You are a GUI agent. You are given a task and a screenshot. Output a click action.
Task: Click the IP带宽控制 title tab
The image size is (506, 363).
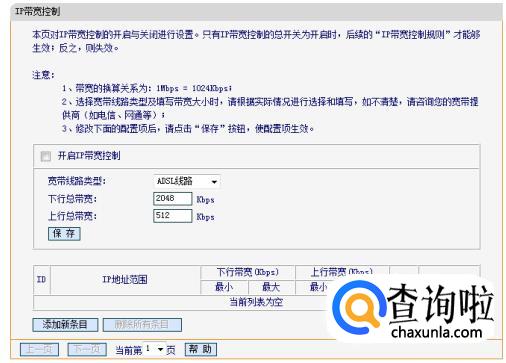[x=37, y=12]
